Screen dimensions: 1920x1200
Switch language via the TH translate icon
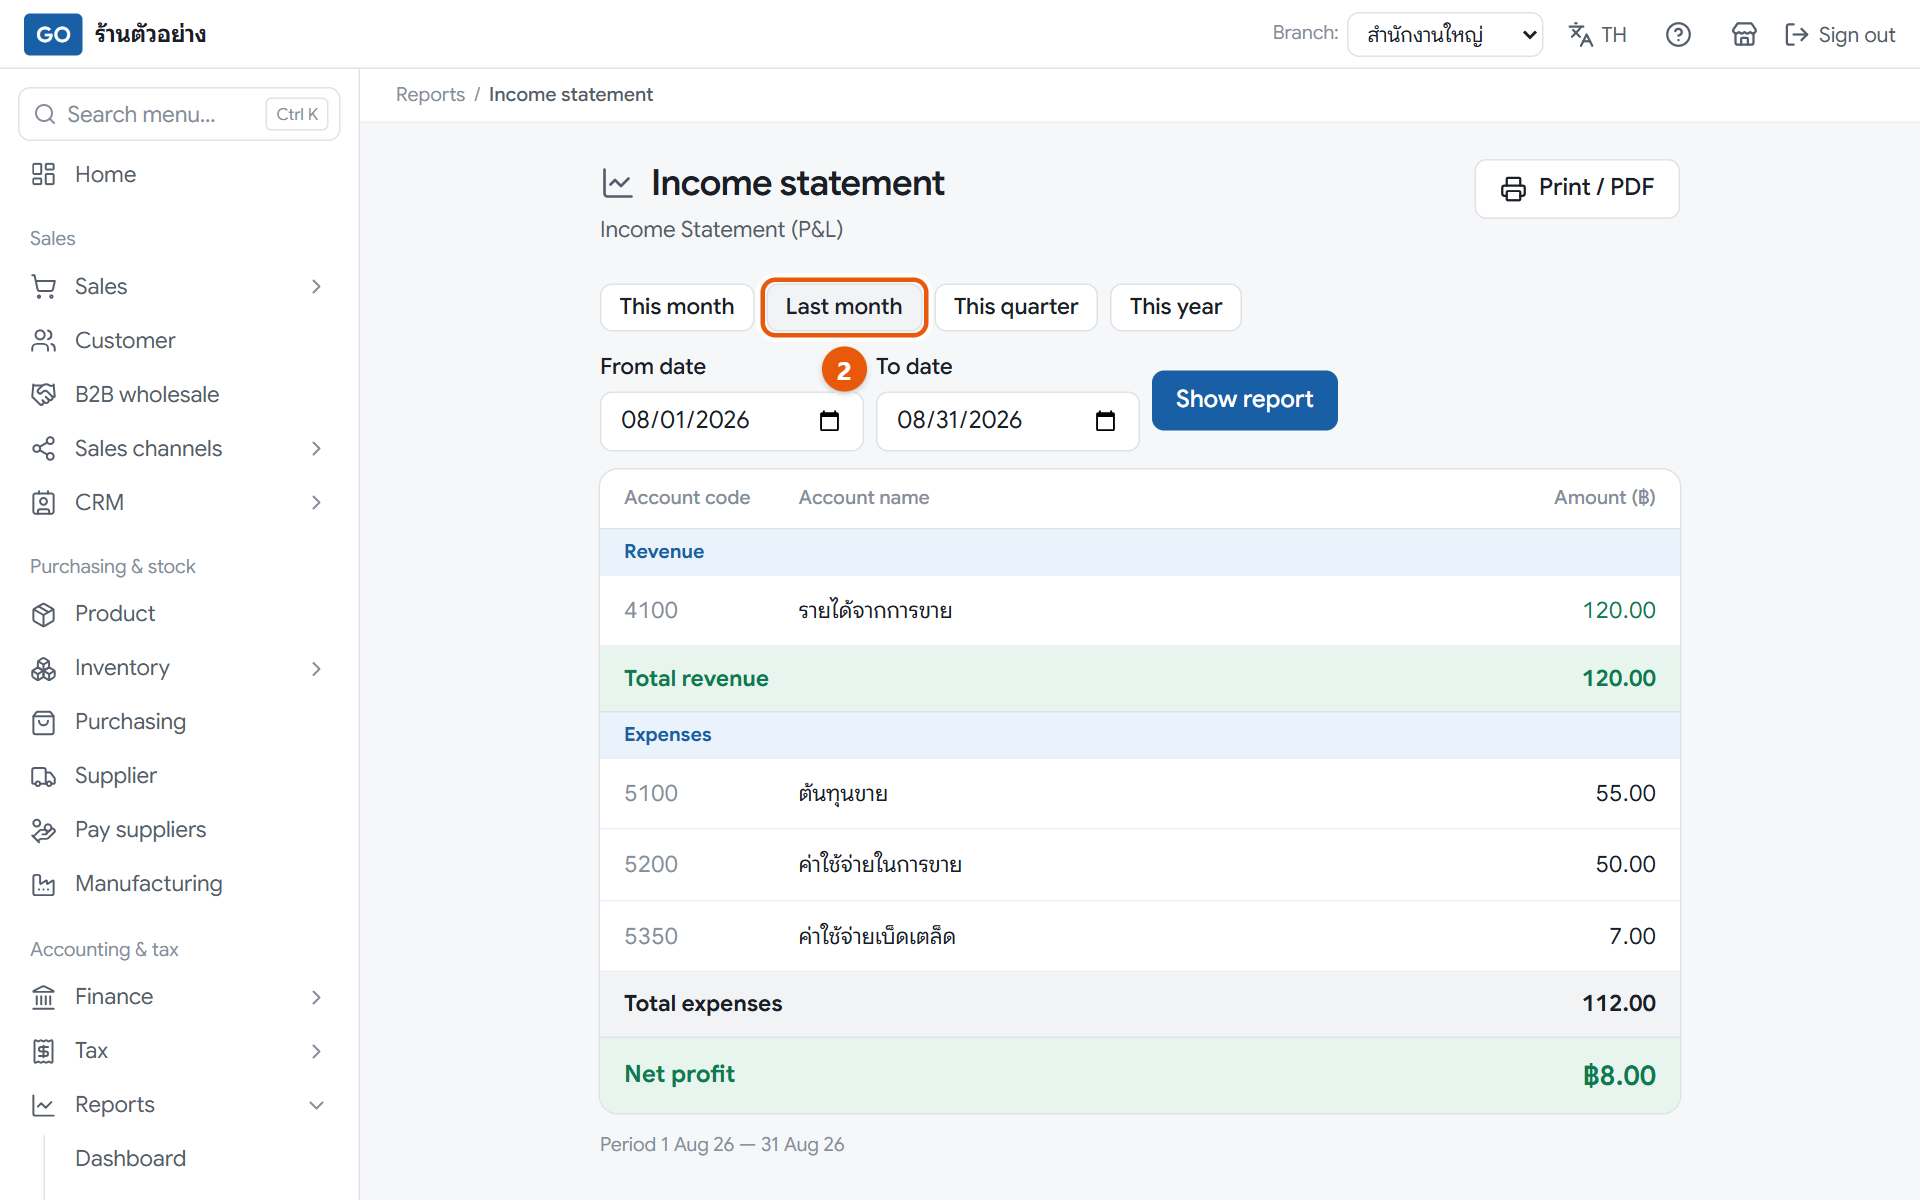1598,35
